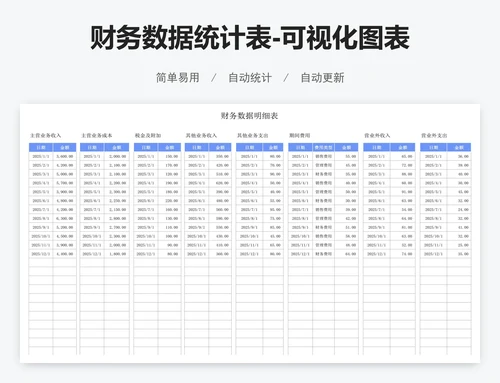Select 2025/7/1 date in 其他业务支出 table
Screen dimensions: 500x383
click(x=249, y=210)
